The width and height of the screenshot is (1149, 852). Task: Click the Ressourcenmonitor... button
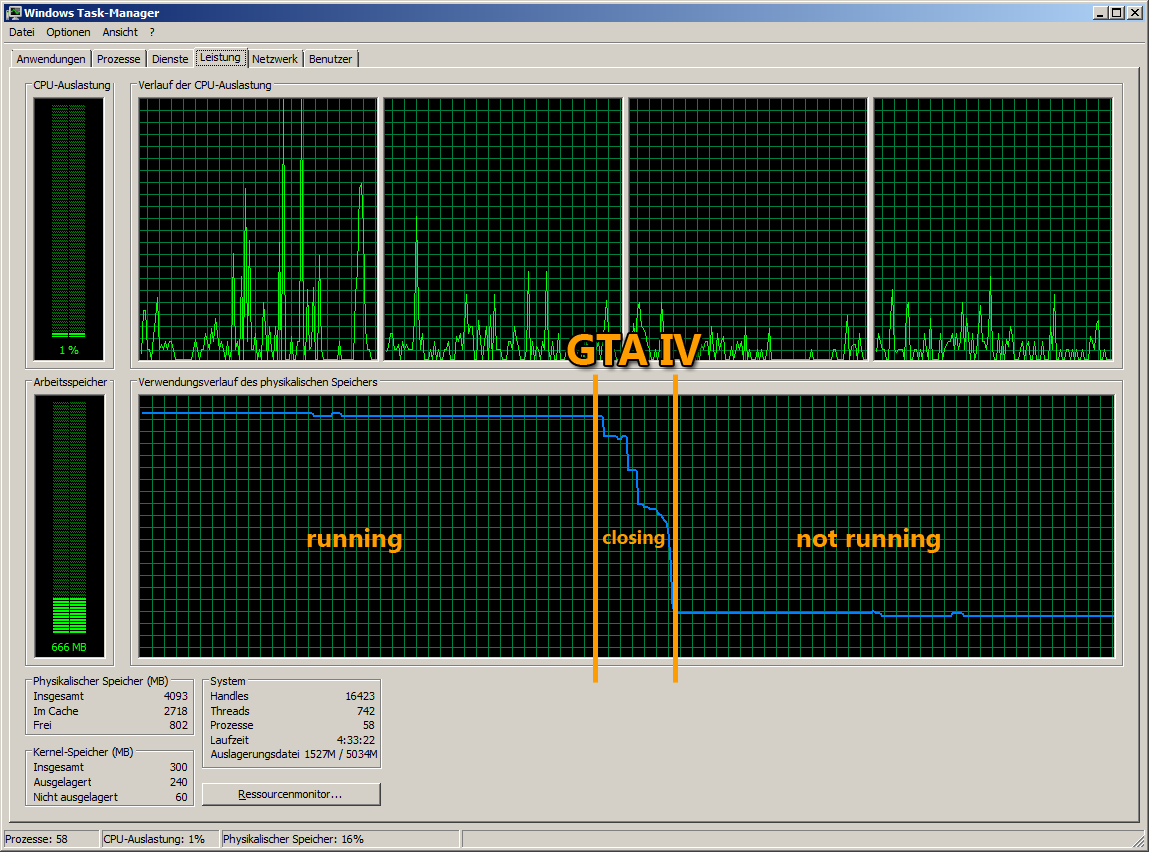point(291,794)
